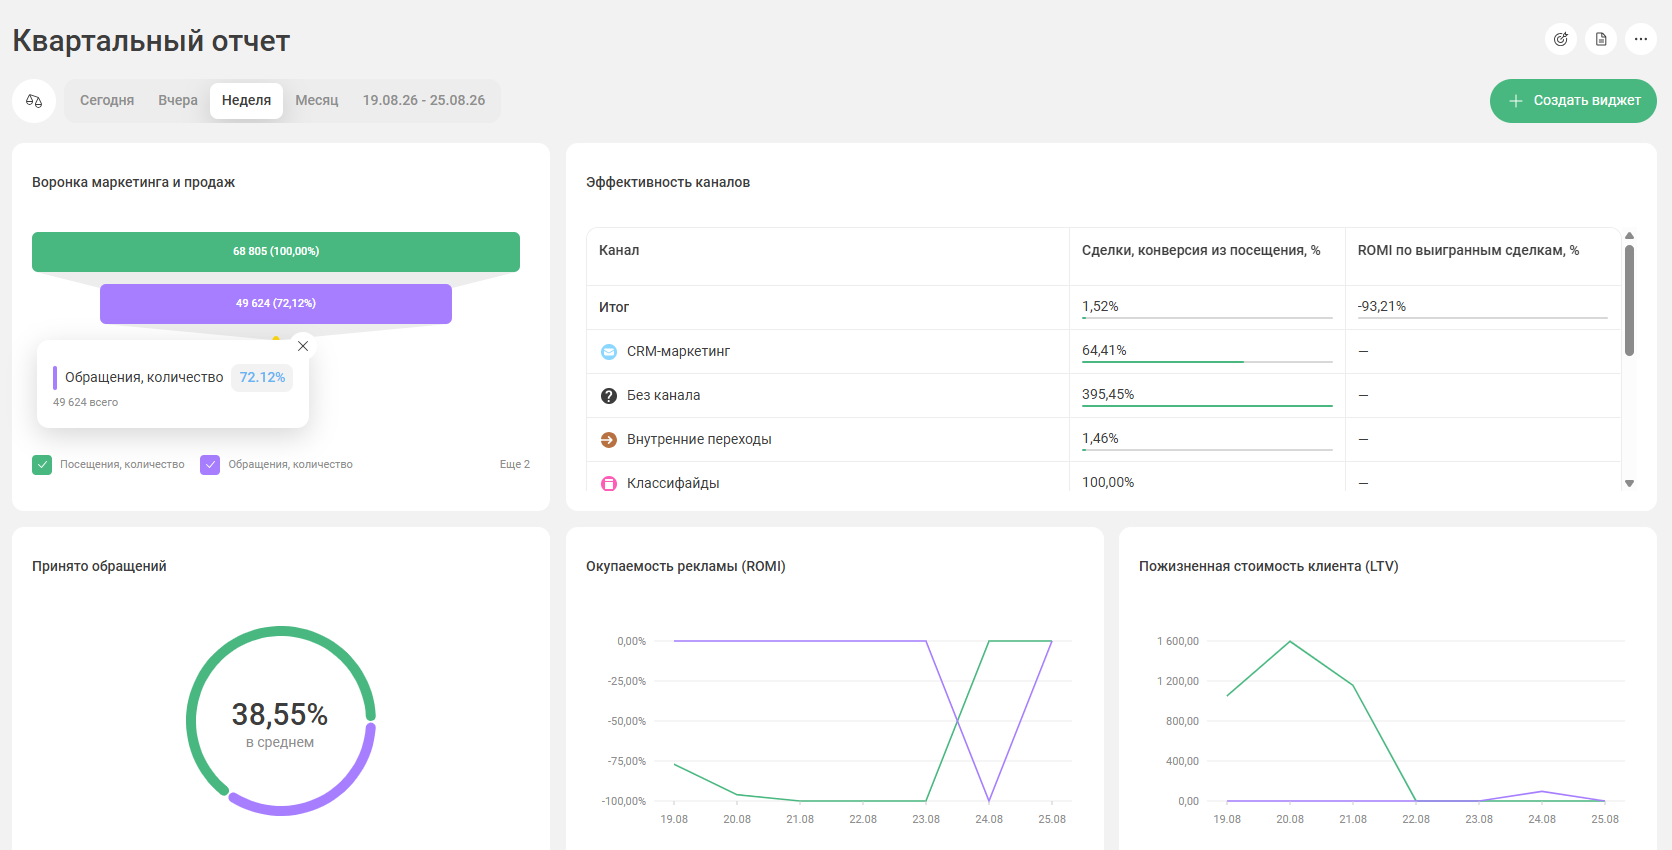Viewport: 1672px width, 850px height.
Task: Close the Обращения tooltip popup
Action: pyautogui.click(x=303, y=346)
